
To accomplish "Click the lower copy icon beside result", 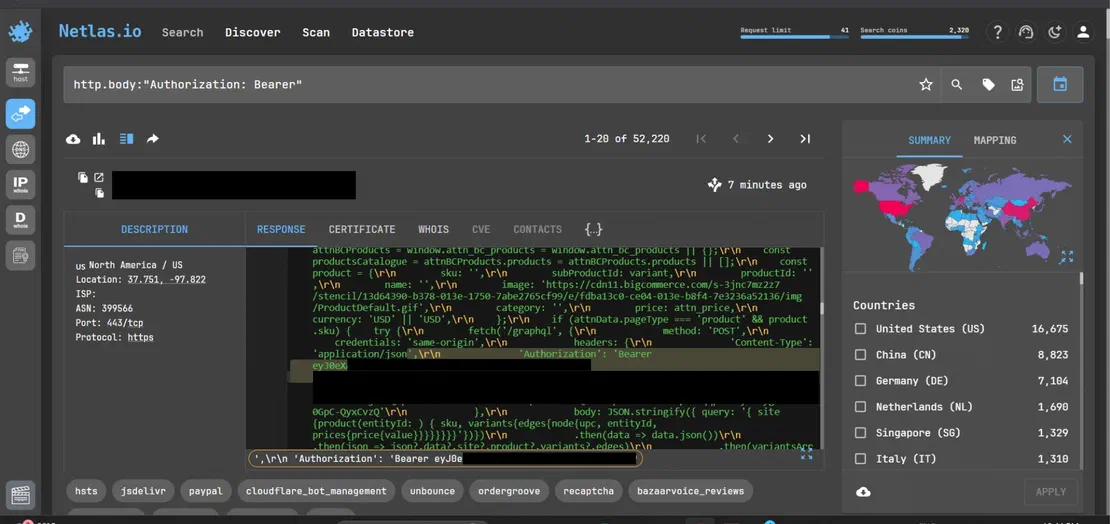I will 100,193.
